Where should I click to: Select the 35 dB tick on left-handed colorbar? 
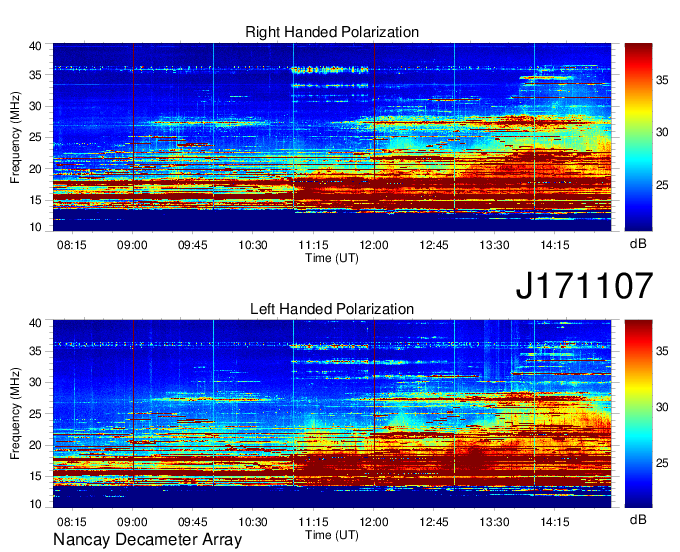click(x=662, y=351)
